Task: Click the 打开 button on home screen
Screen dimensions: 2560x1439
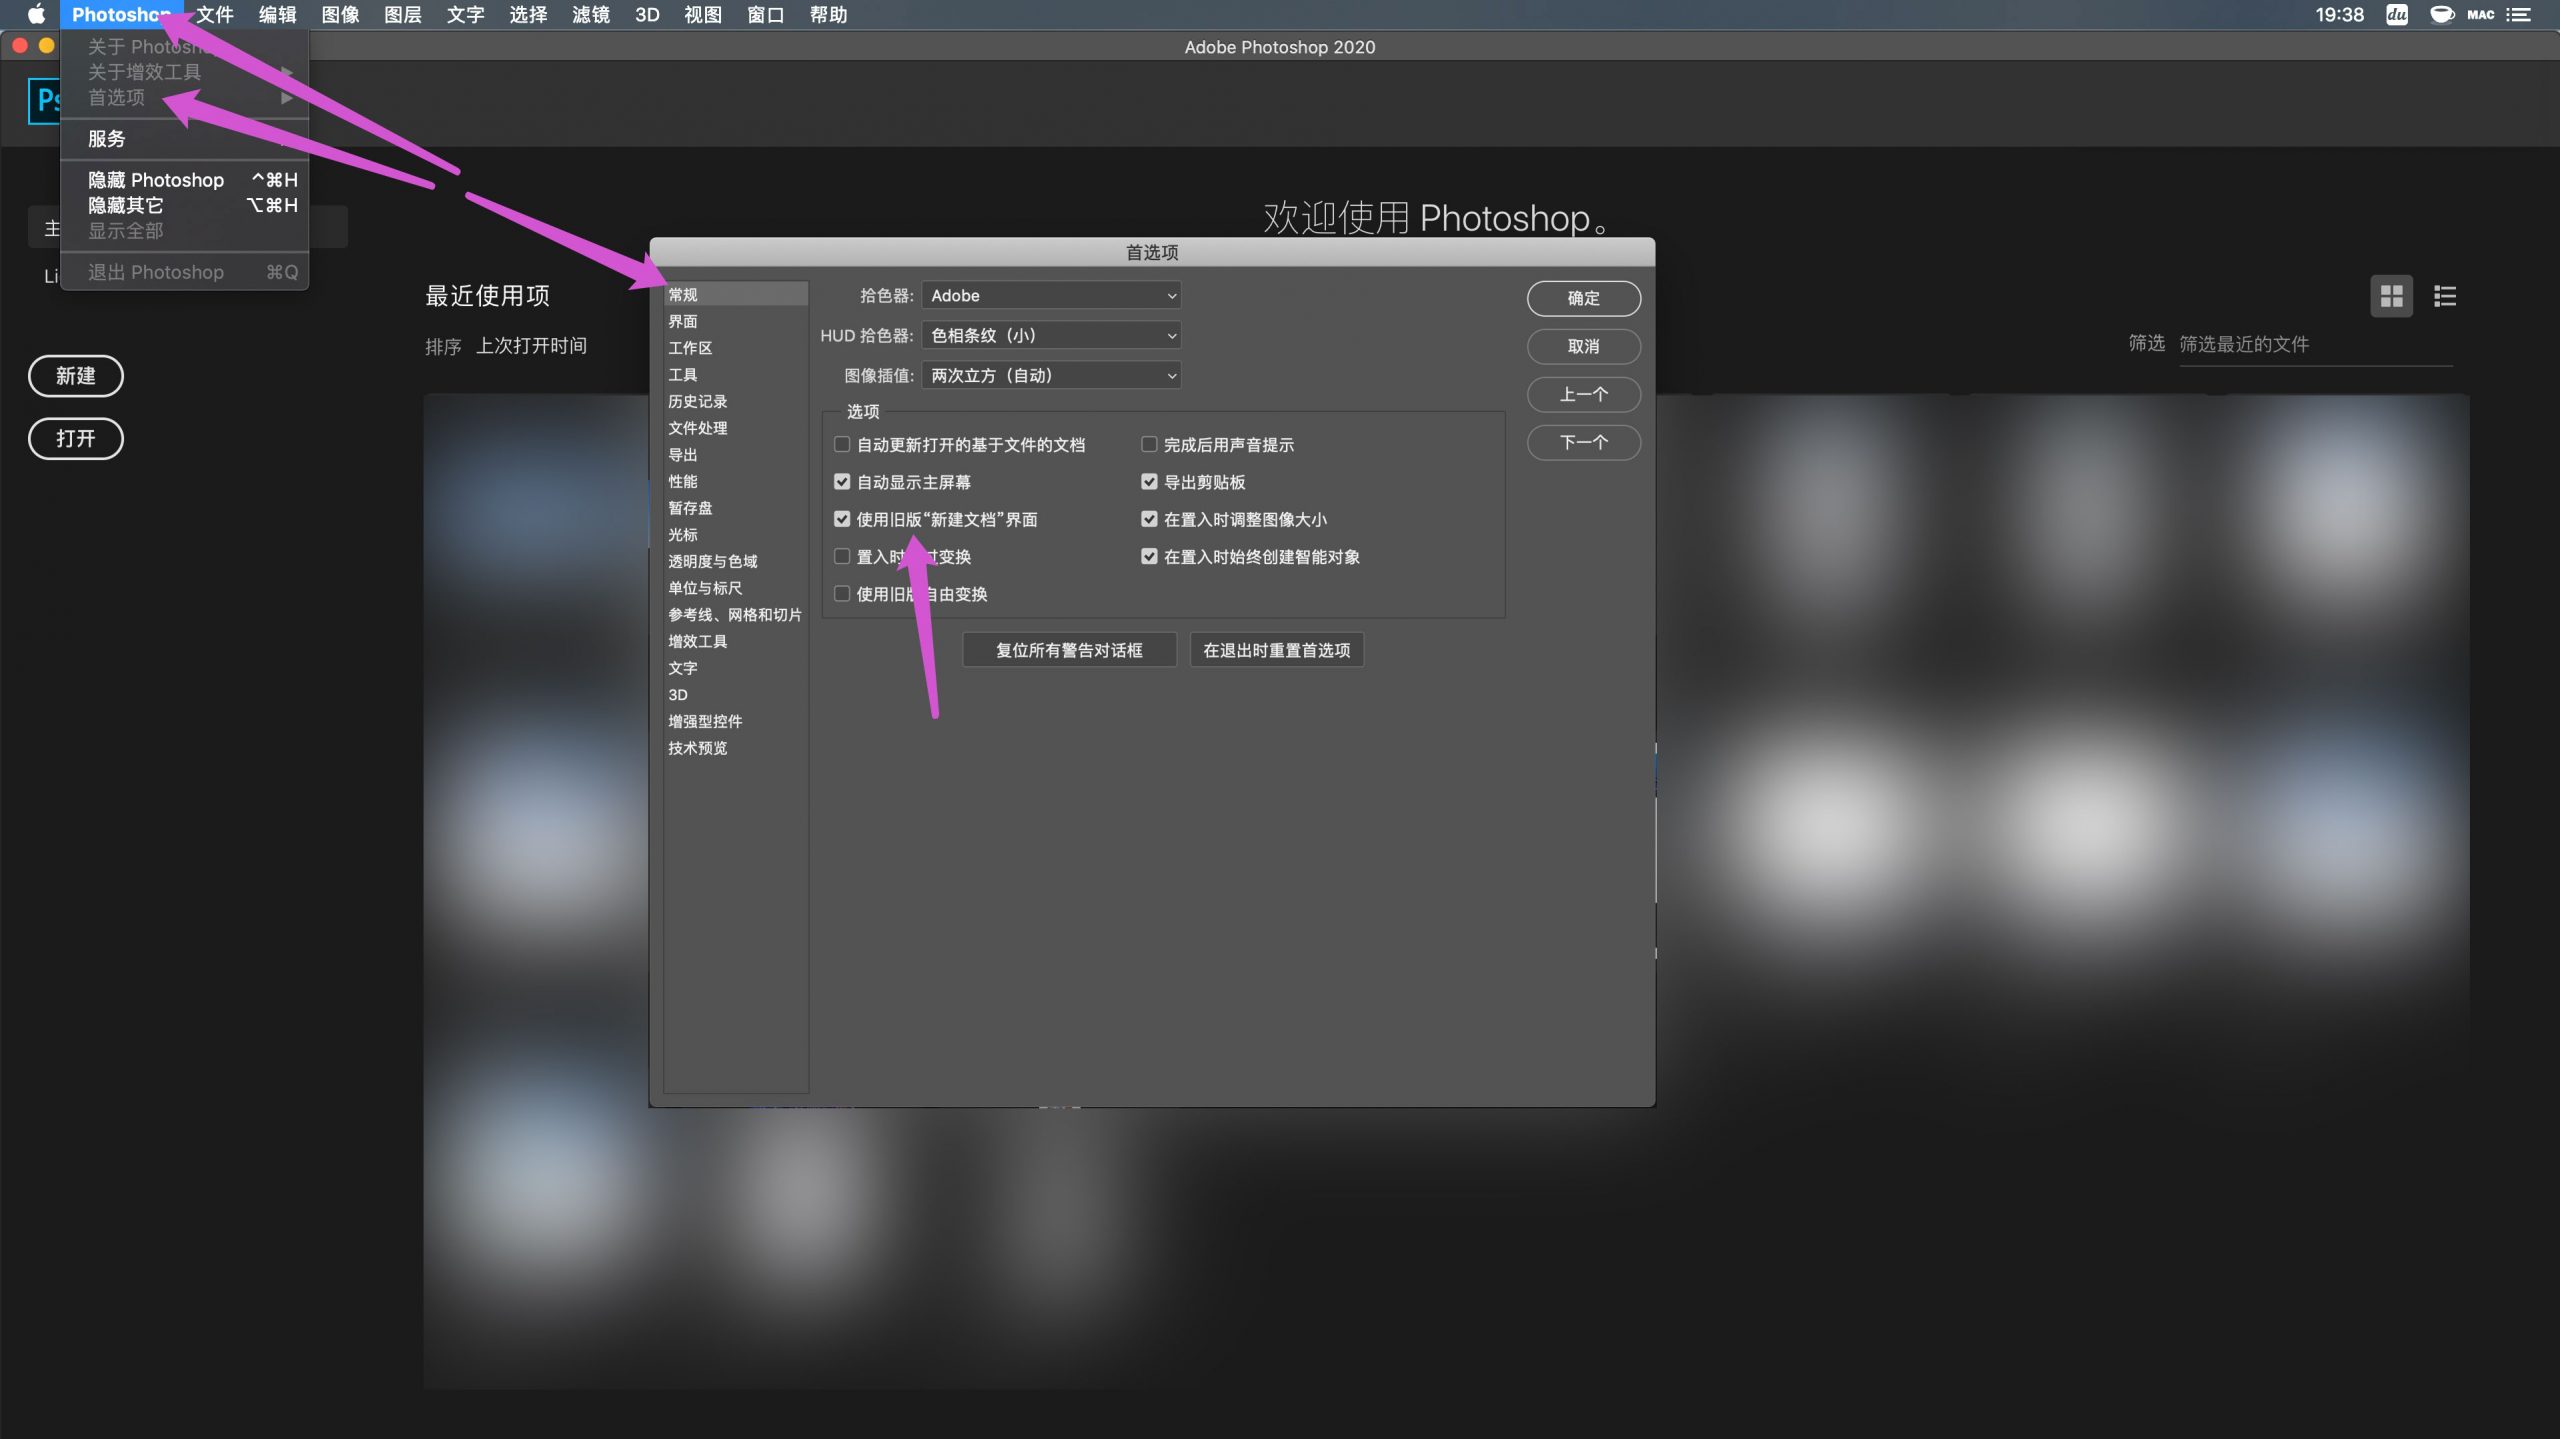Action: point(76,438)
